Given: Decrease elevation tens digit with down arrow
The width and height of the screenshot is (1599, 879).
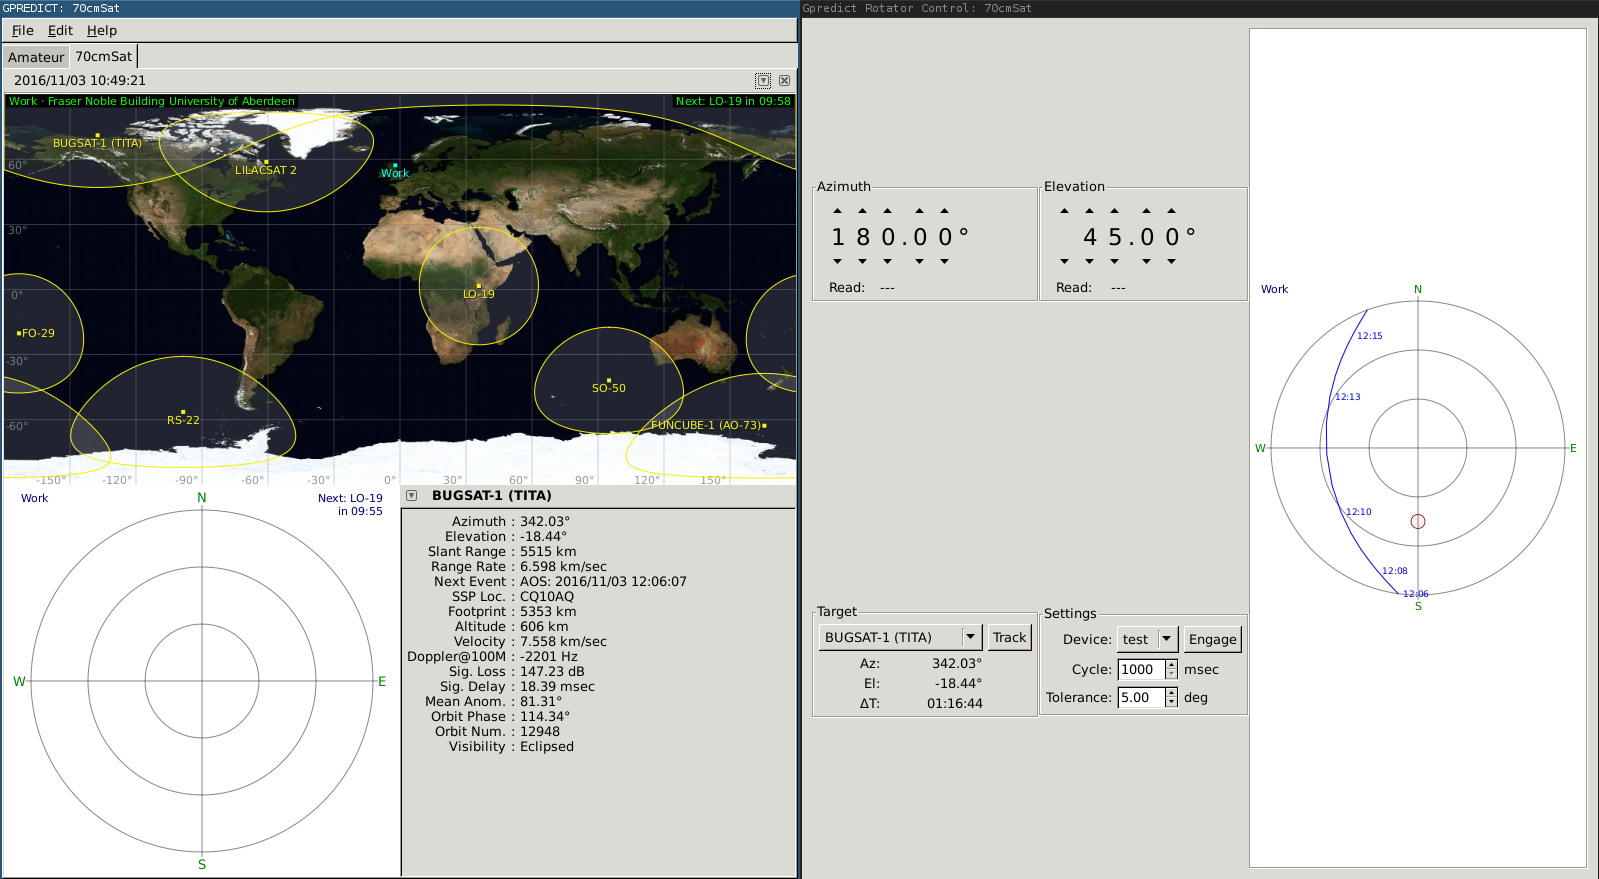Looking at the screenshot, I should point(1089,262).
